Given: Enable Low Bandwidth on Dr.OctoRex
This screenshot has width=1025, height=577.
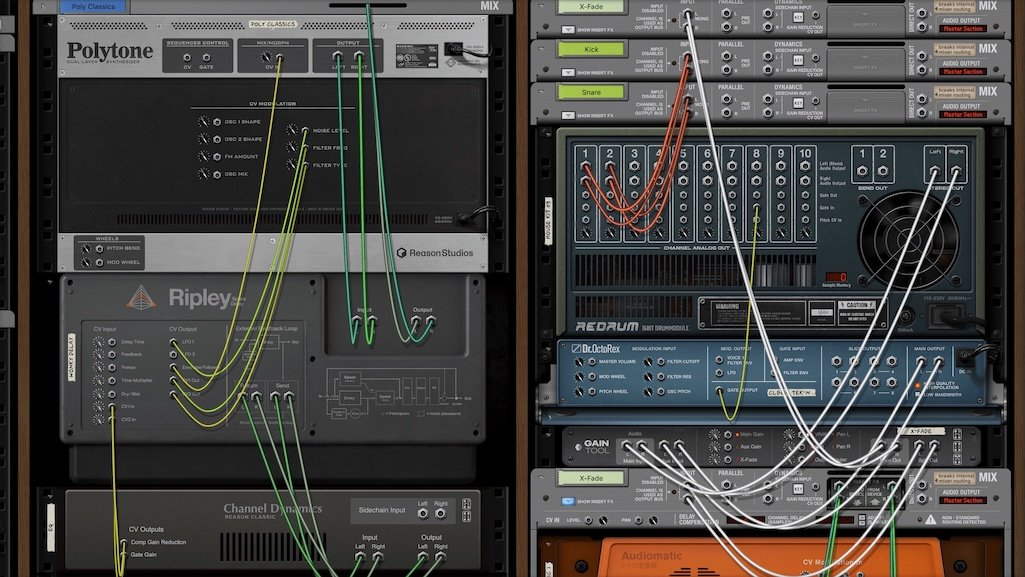Looking at the screenshot, I should click(x=917, y=395).
